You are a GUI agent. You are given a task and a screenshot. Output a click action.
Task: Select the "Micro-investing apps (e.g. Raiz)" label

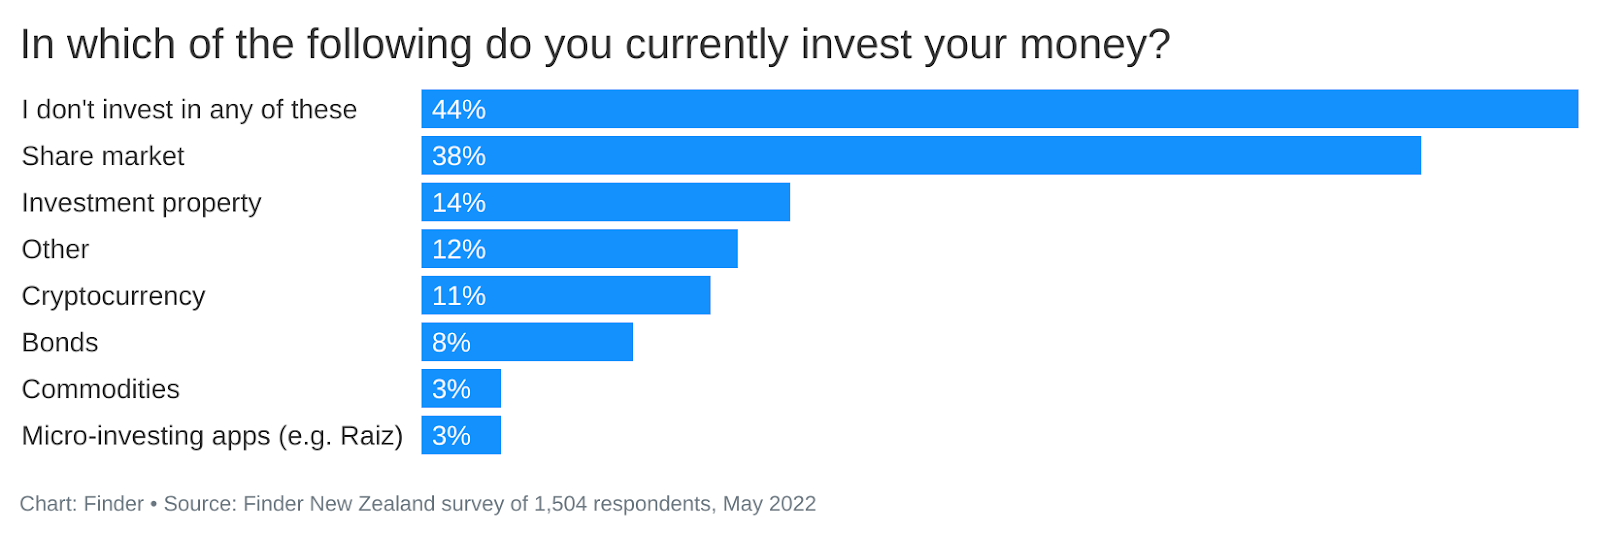click(x=212, y=436)
